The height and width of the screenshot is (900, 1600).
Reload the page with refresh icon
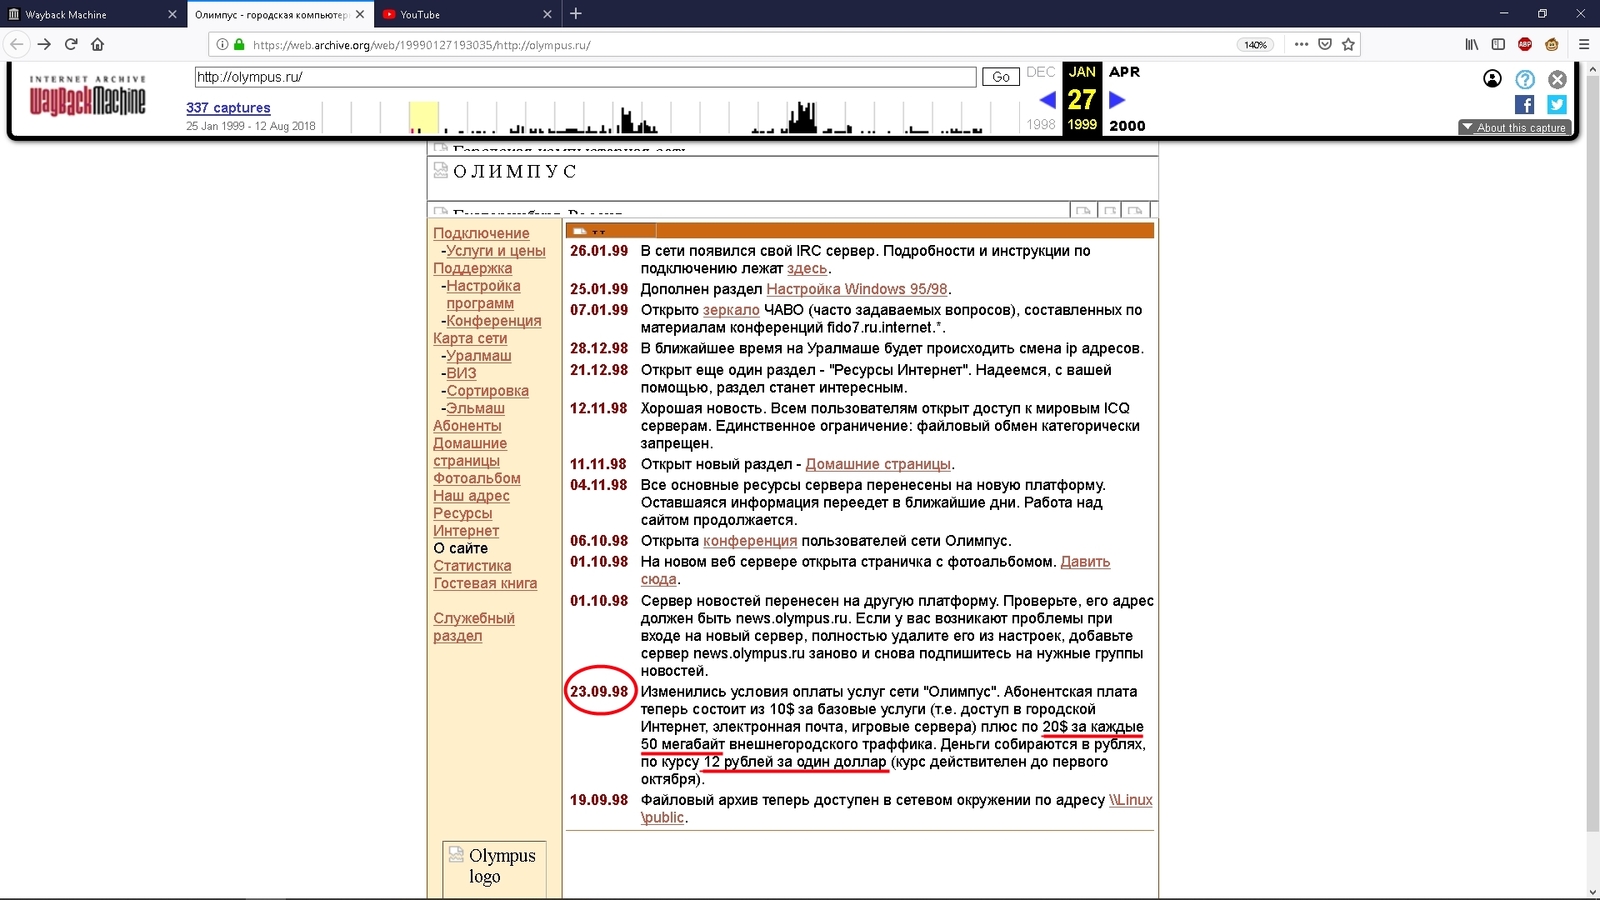click(x=71, y=44)
